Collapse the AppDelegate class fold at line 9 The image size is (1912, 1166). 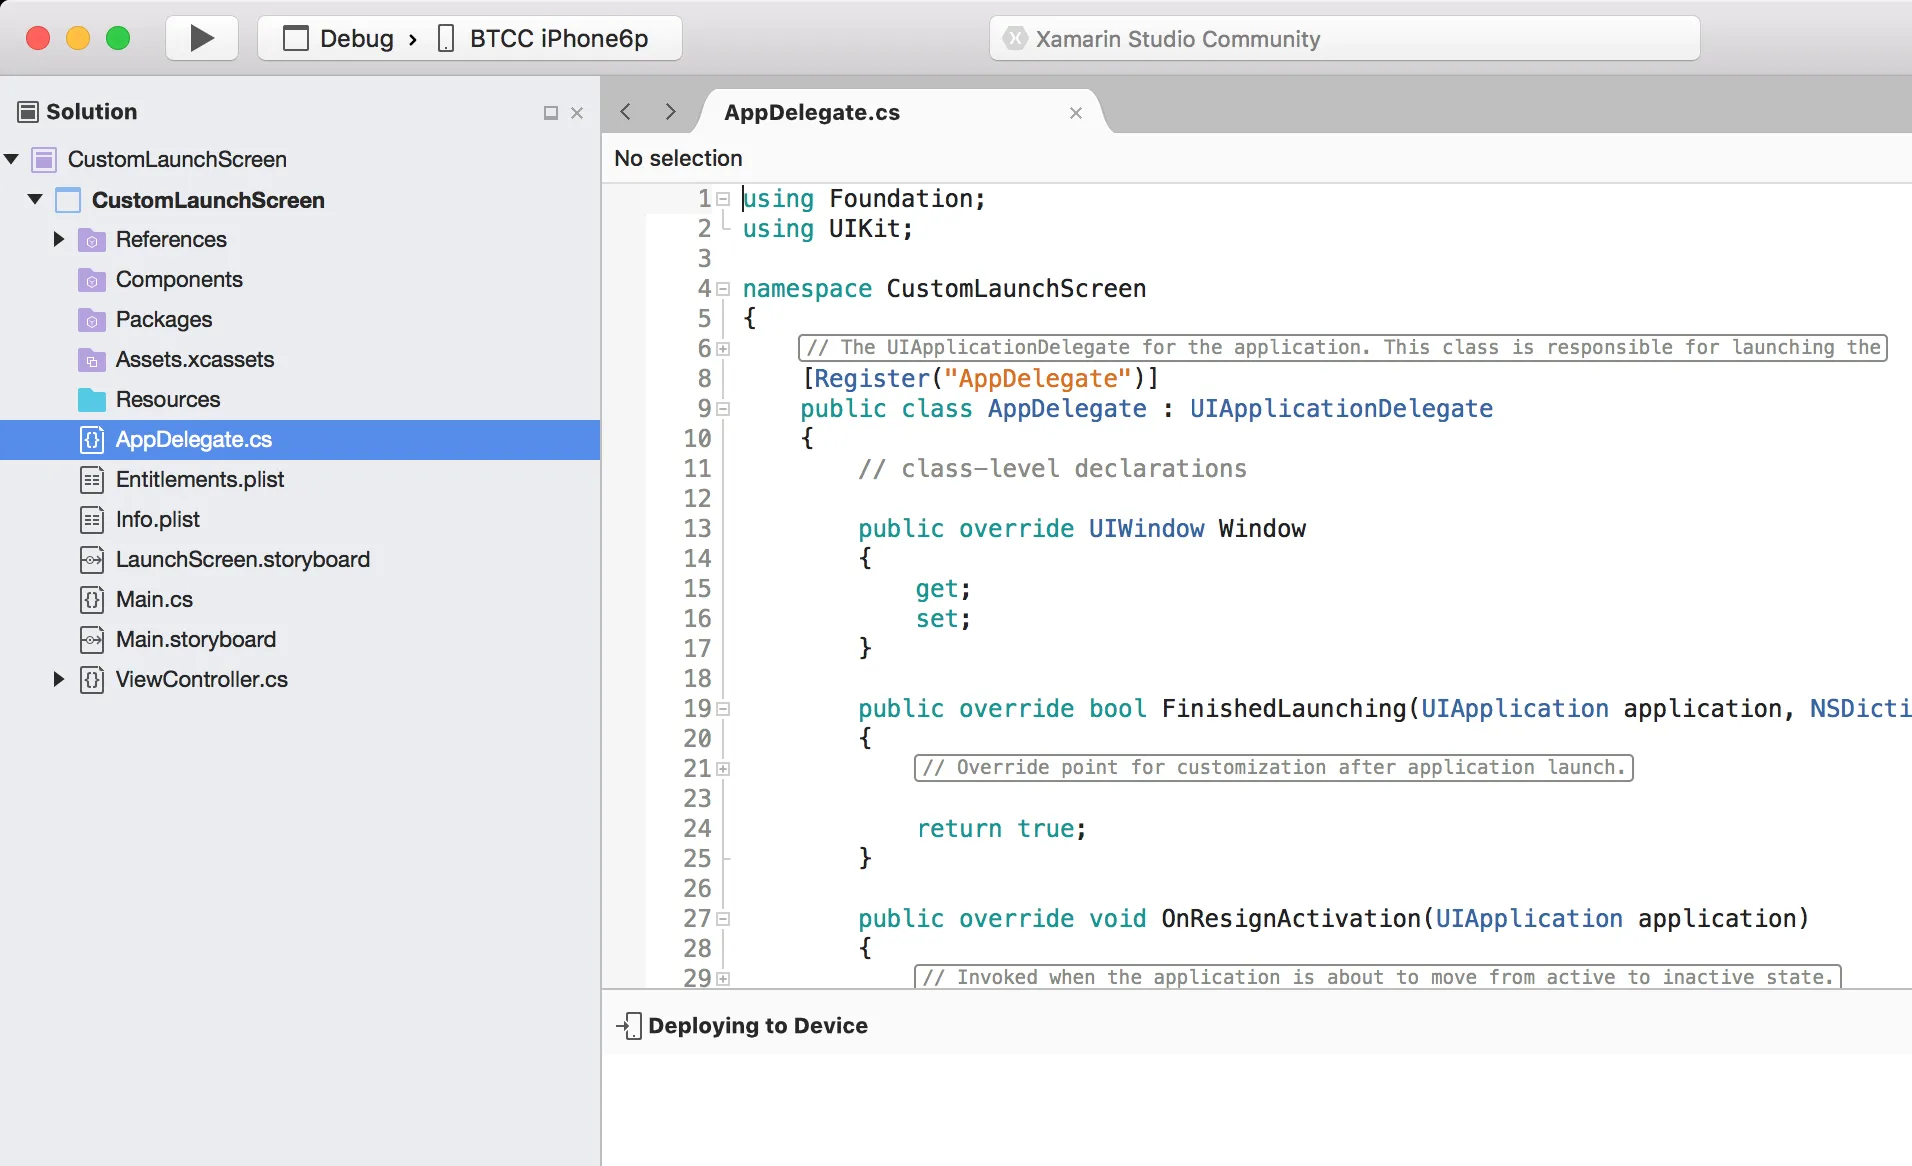[723, 409]
